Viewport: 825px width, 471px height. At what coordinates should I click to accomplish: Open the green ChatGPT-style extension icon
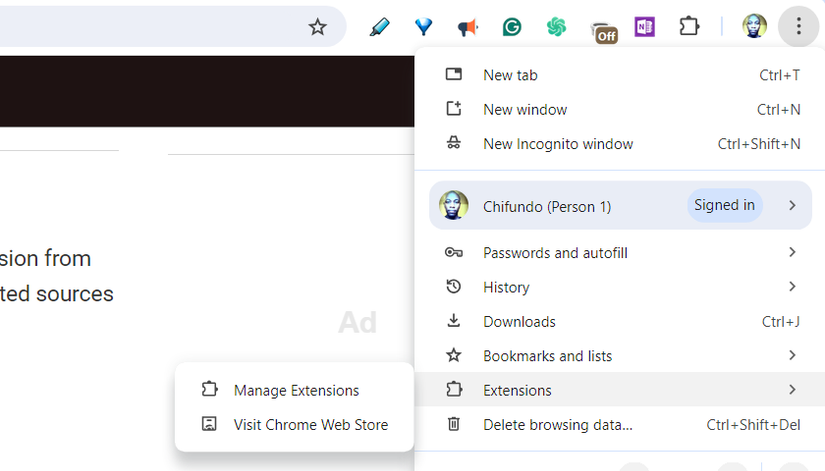pos(556,27)
